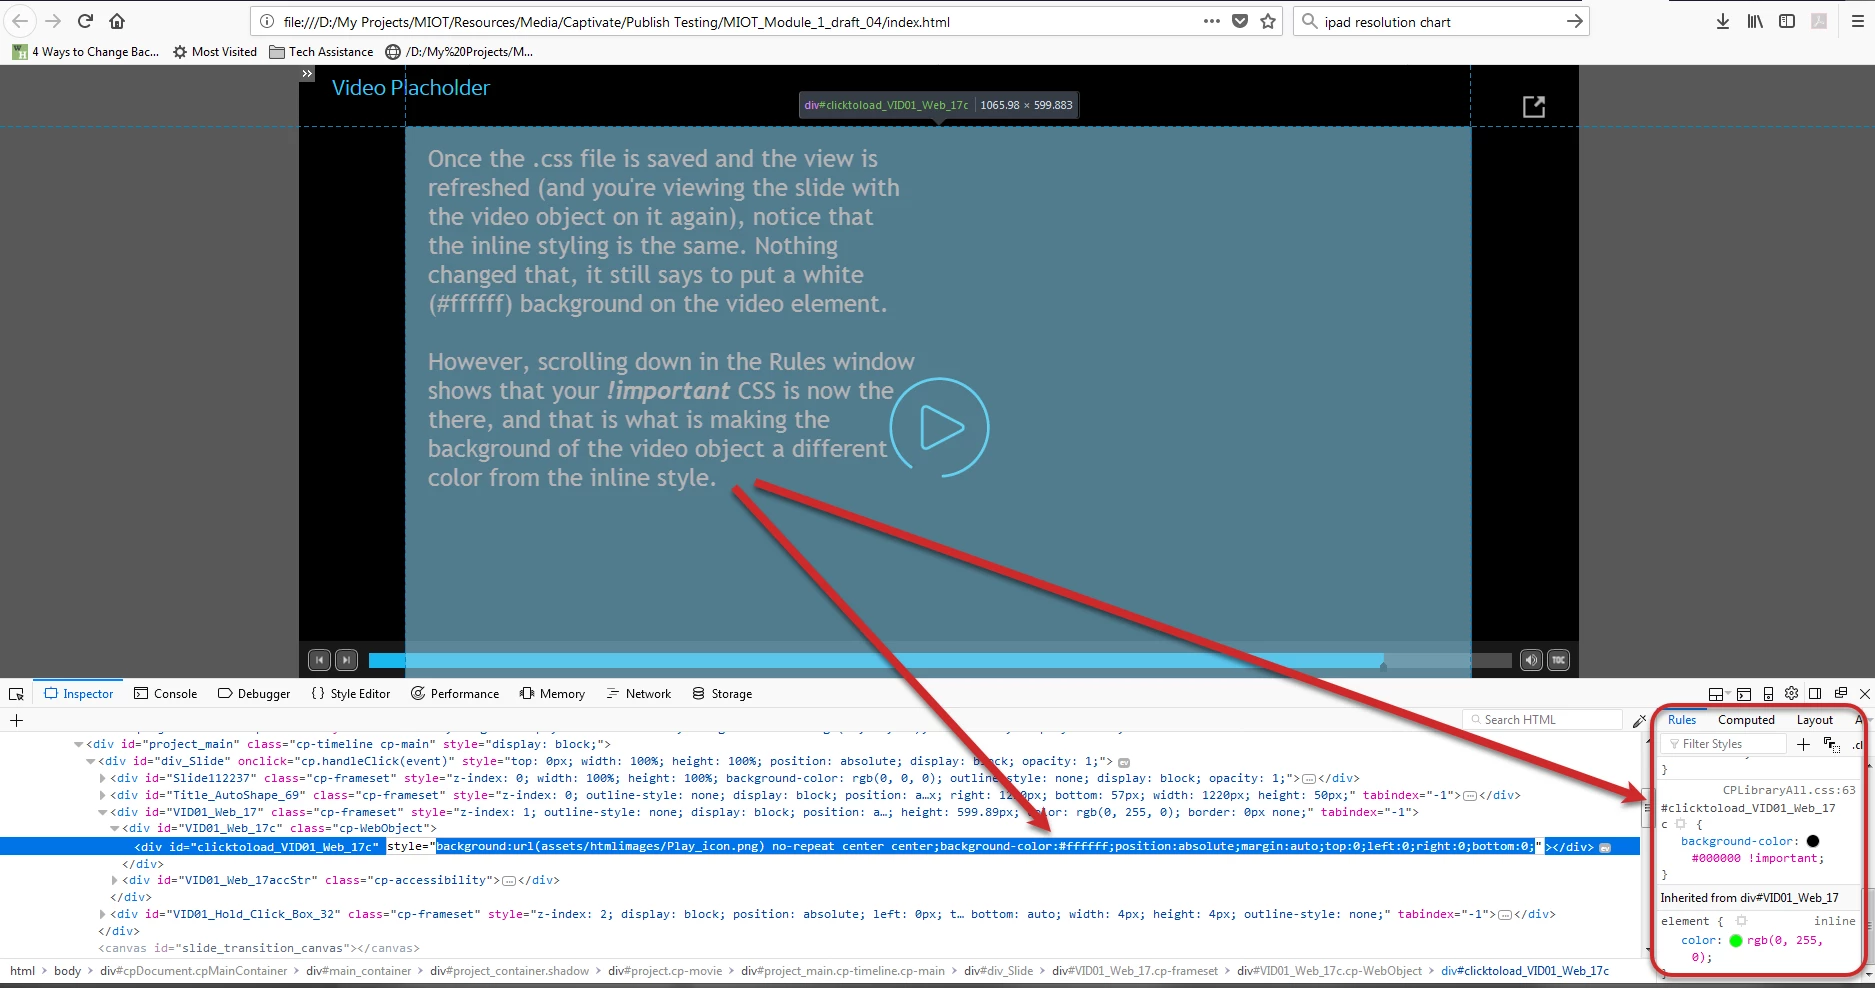
Task: Open the Firefox hamburger menu
Action: 1858,21
